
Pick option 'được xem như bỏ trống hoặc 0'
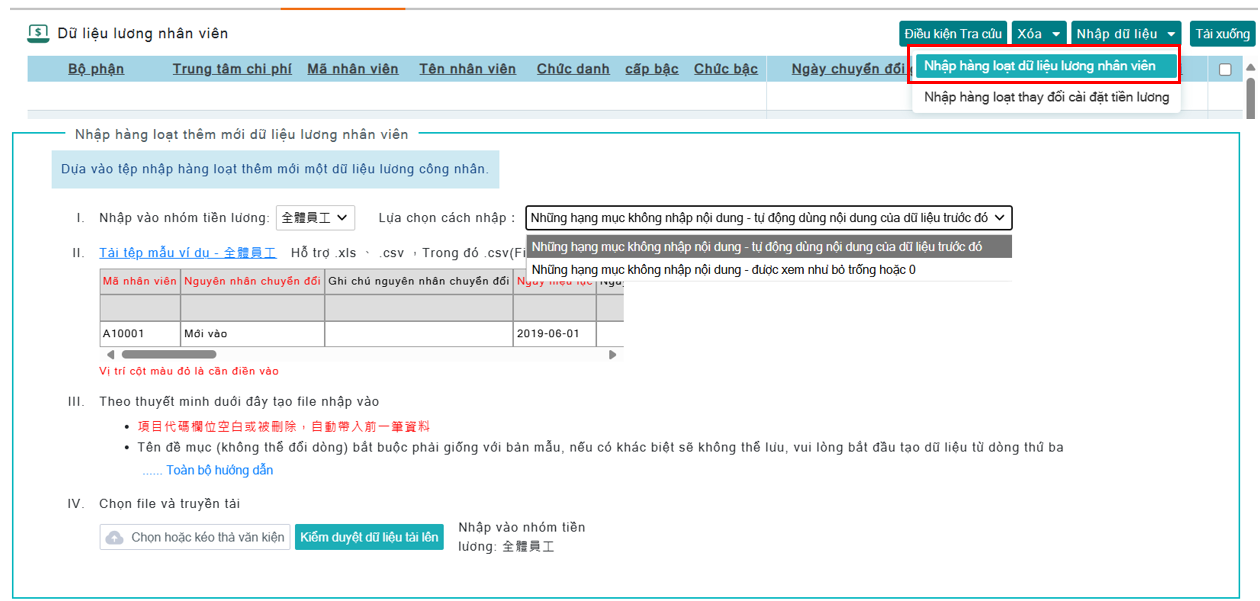pyautogui.click(x=723, y=269)
